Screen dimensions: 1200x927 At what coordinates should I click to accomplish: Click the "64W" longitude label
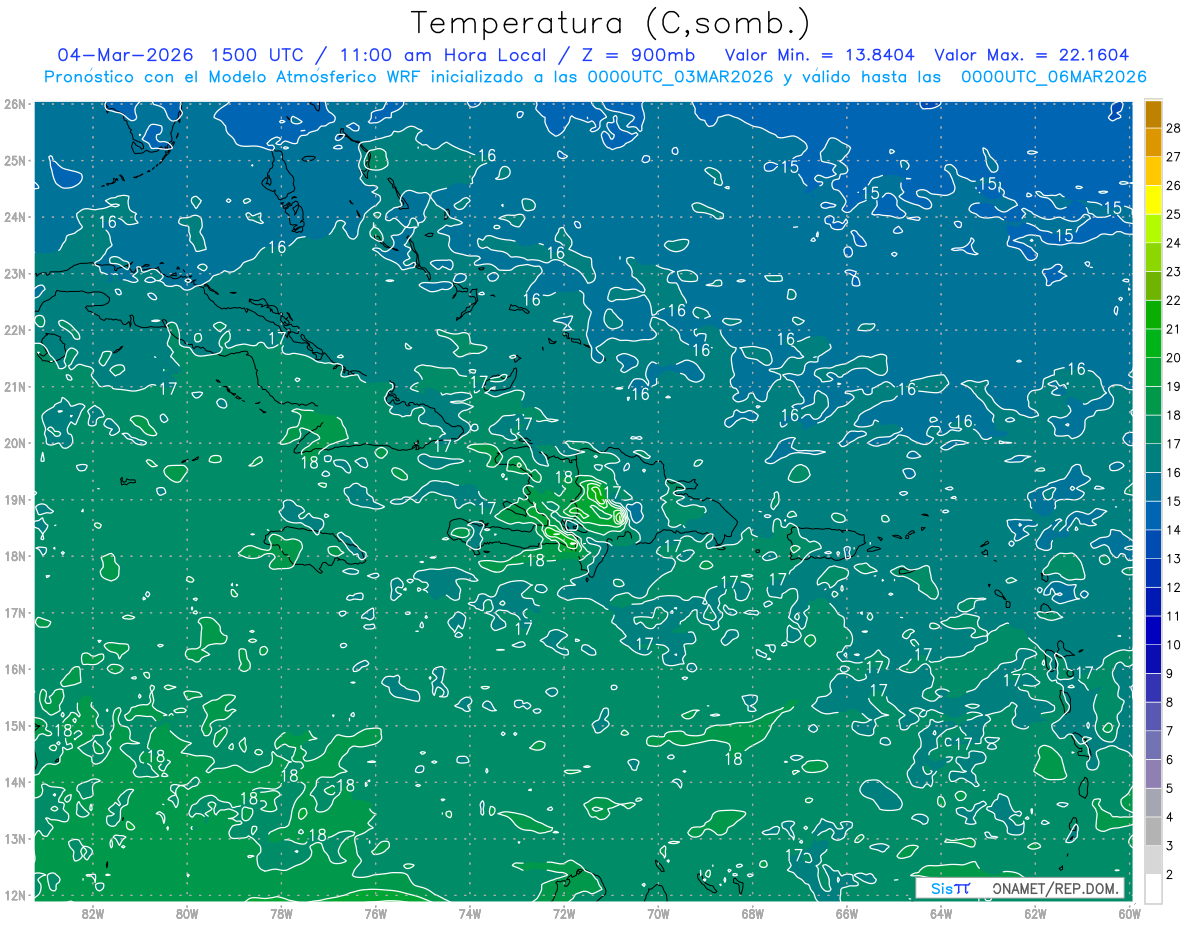941,913
